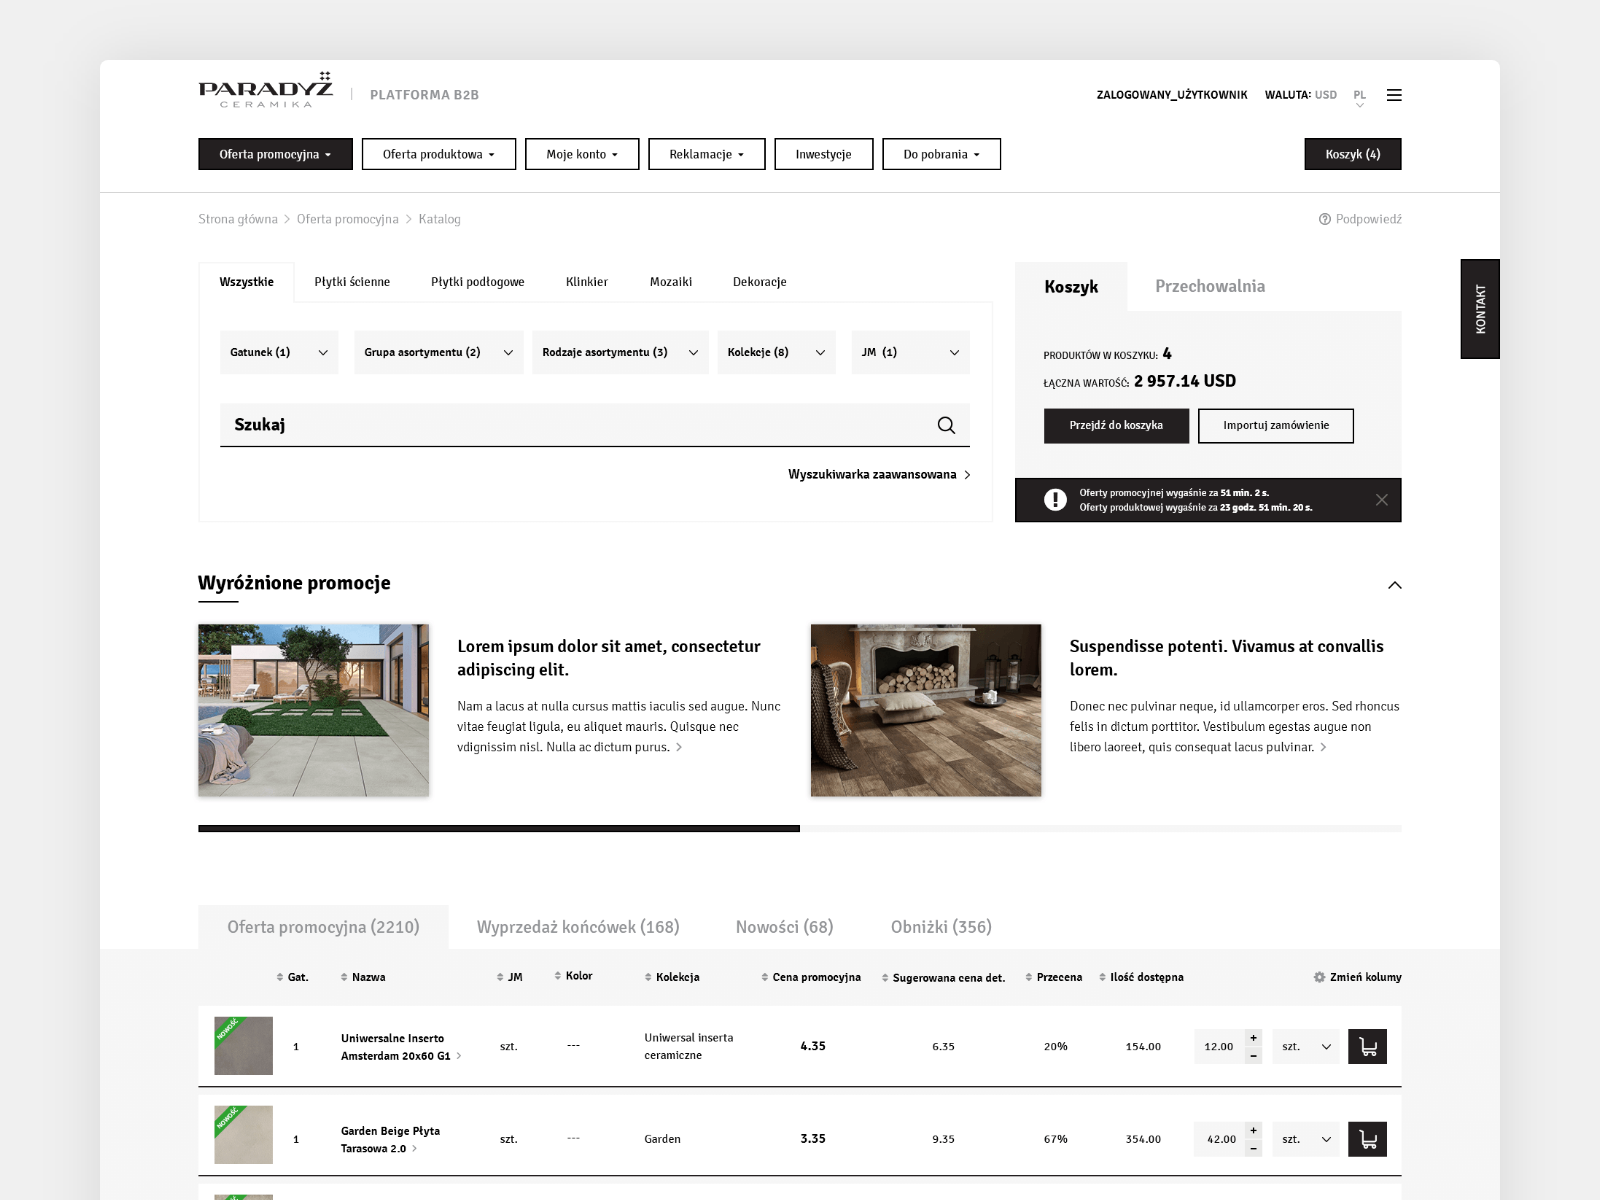Open Nowości (68) tab
Image resolution: width=1600 pixels, height=1200 pixels.
785,927
